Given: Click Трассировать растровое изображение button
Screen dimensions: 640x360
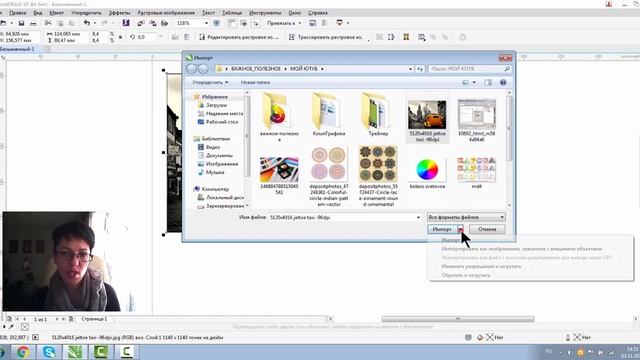Looking at the screenshot, I should point(326,37).
